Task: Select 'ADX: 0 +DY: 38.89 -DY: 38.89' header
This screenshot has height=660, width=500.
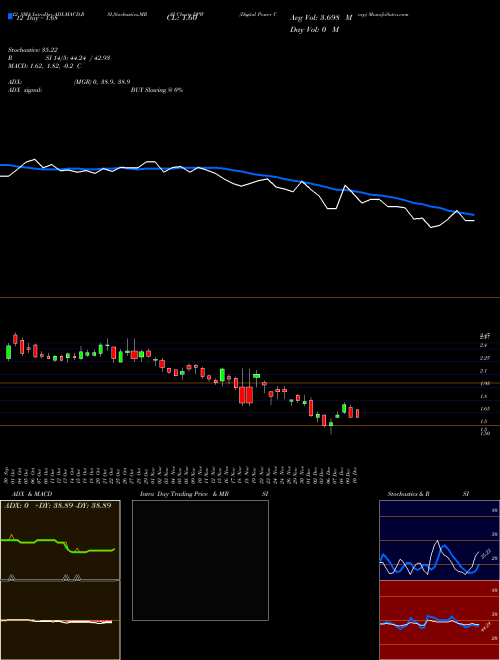Action: [x=58, y=506]
